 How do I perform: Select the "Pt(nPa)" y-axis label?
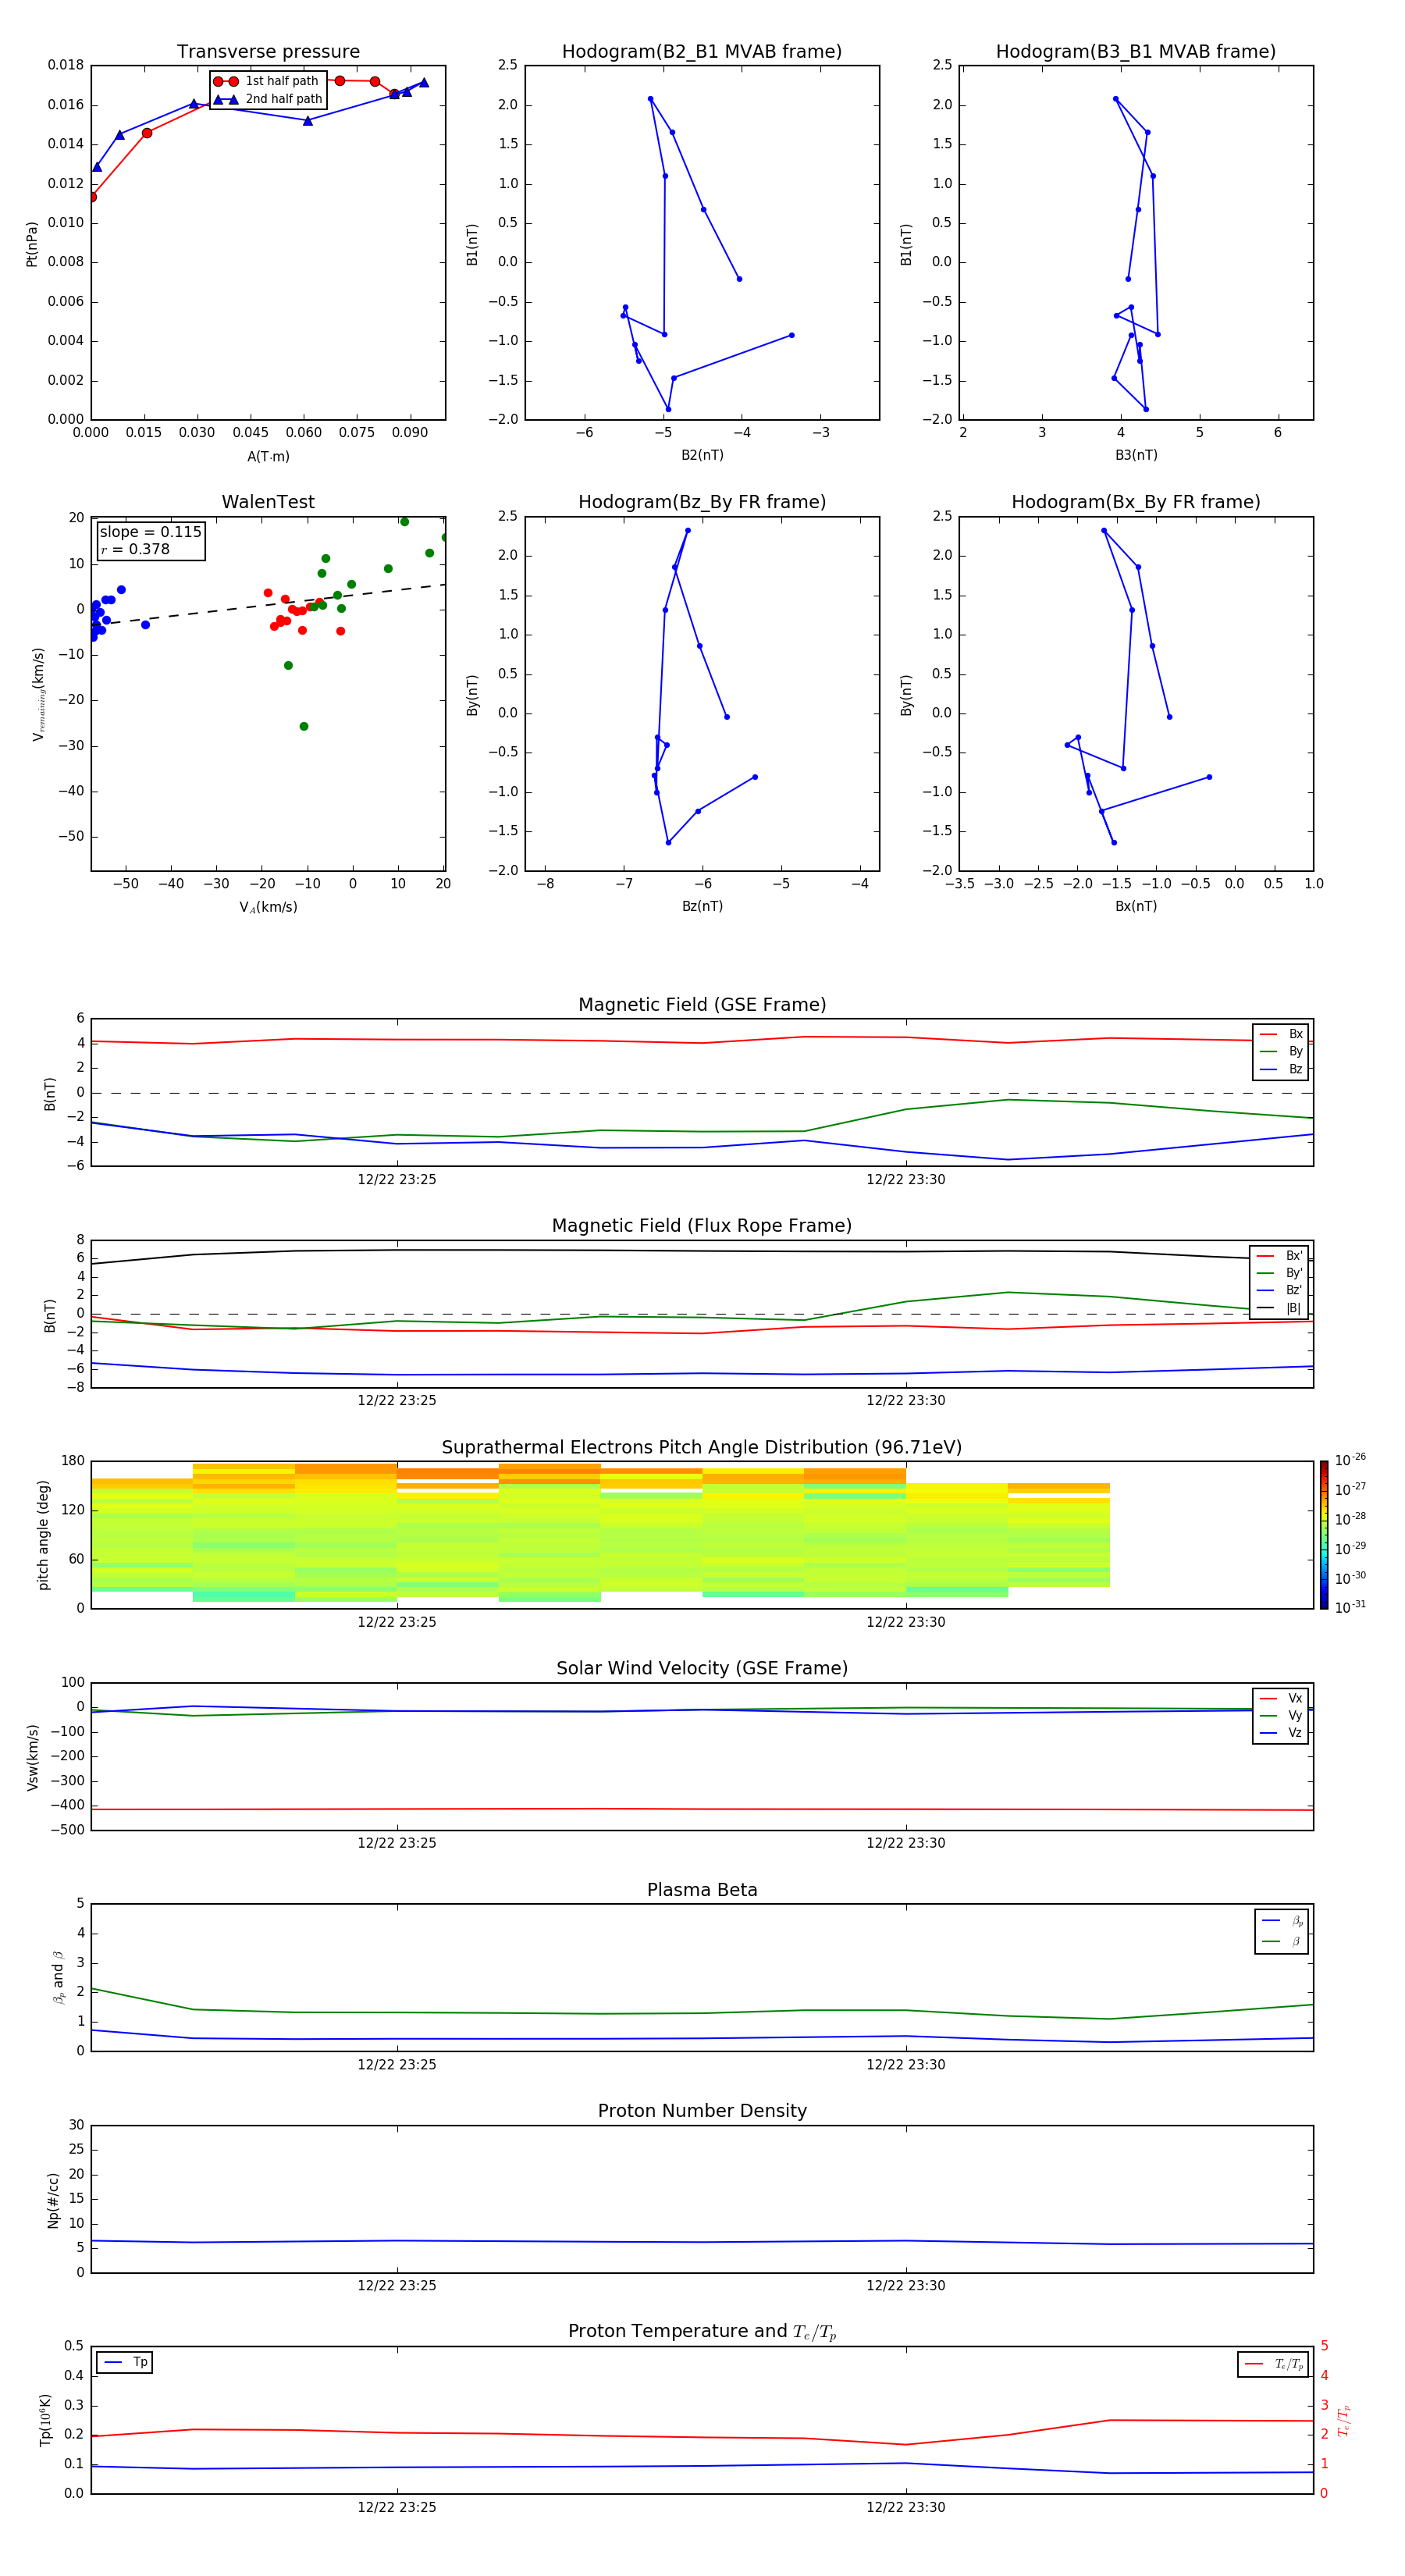coord(32,244)
